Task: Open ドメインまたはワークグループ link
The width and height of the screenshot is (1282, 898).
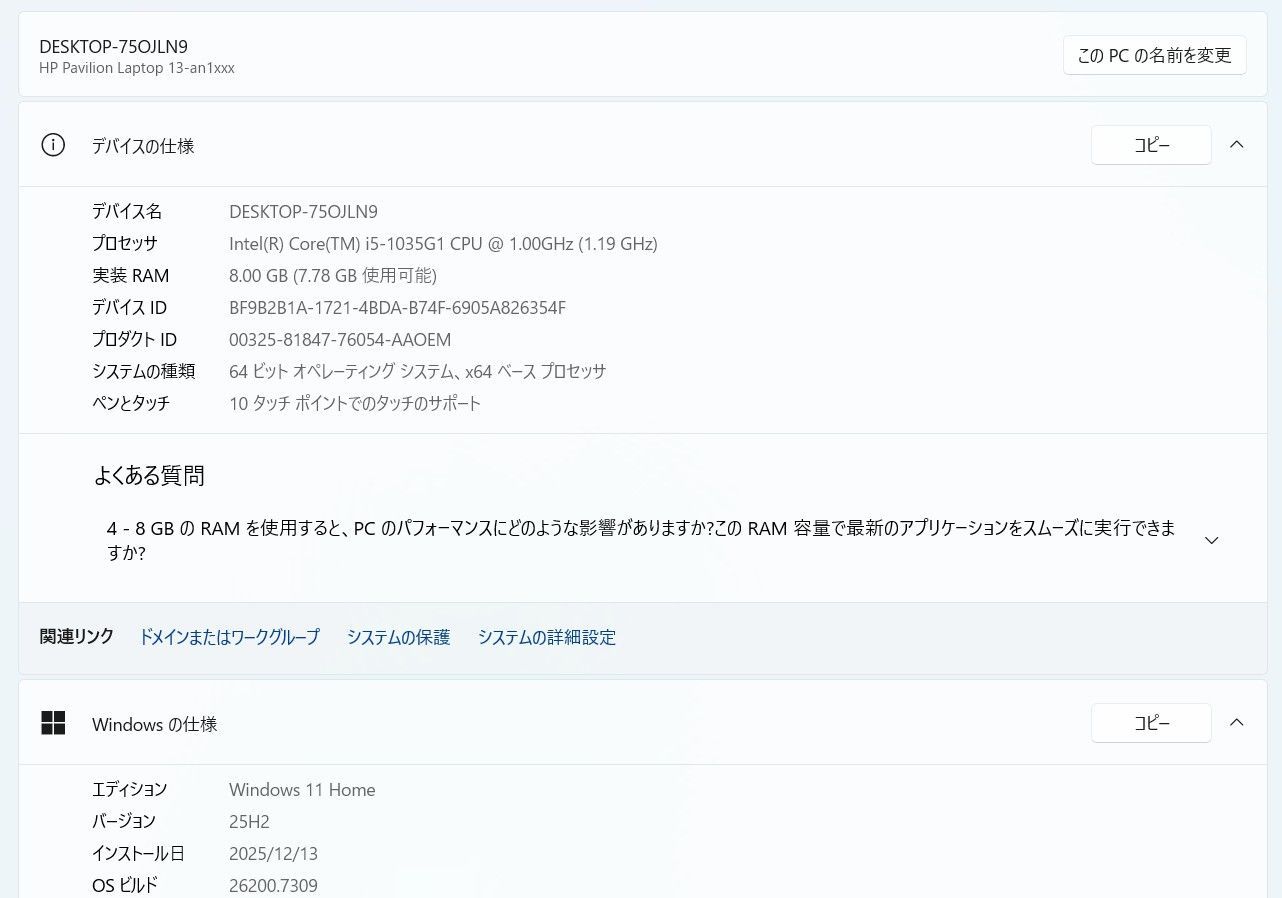Action: [x=229, y=637]
